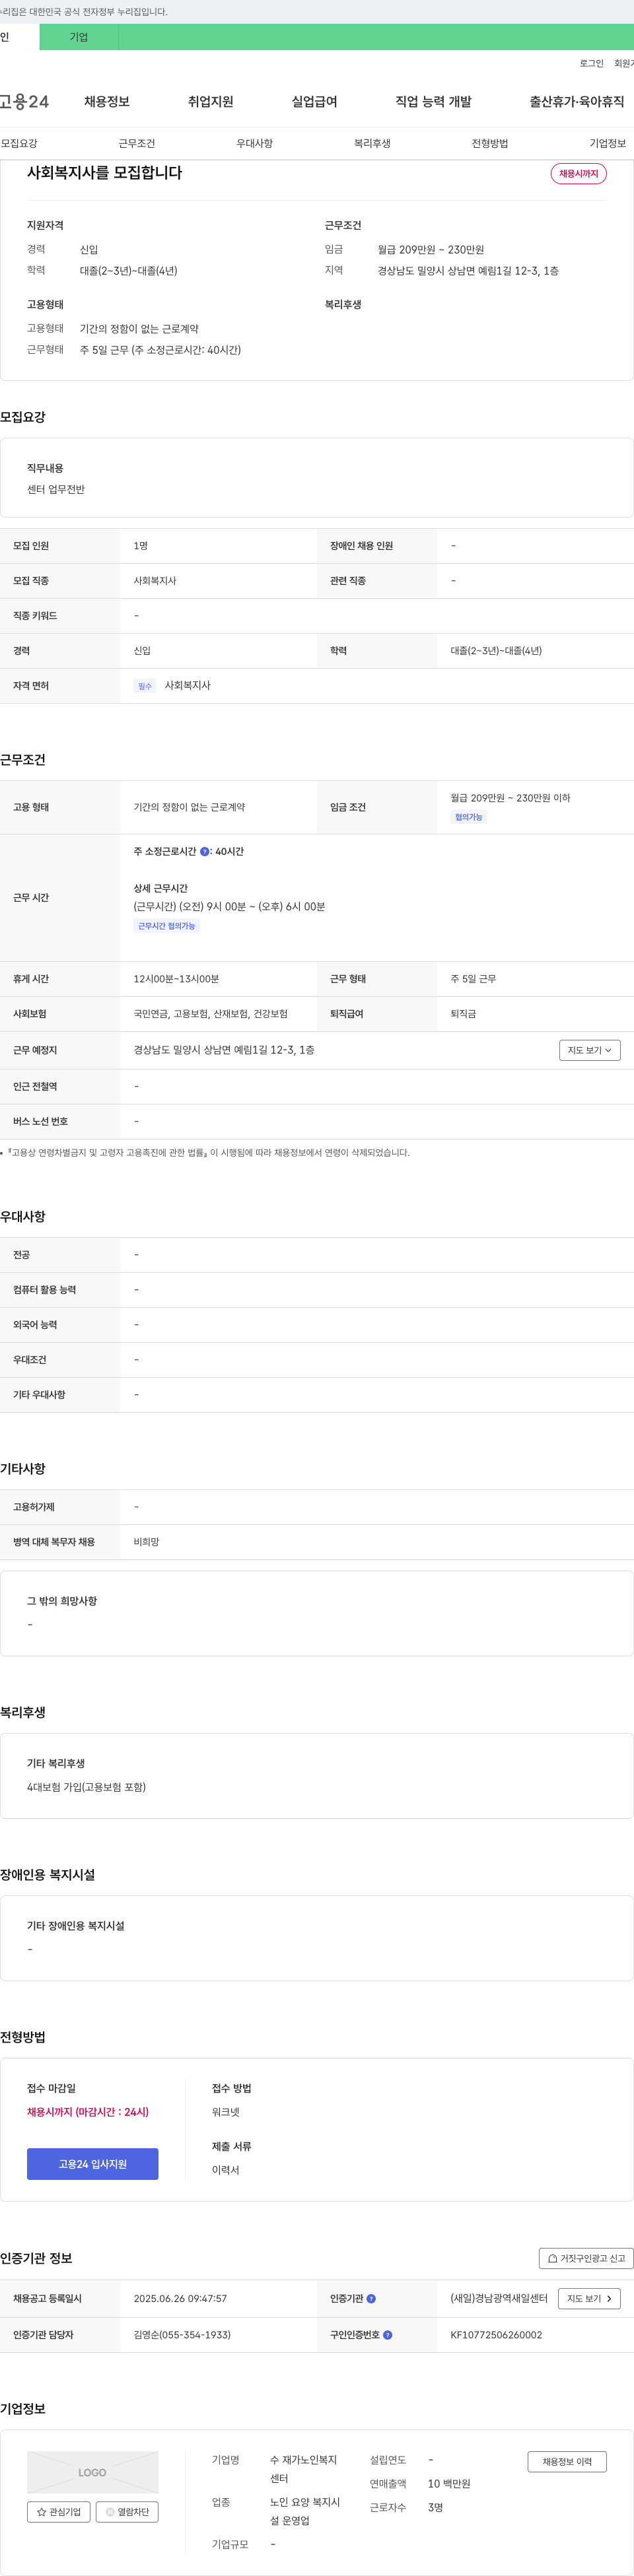
Task: Click the 12시00분~13시00분 break time value
Action: (x=176, y=979)
